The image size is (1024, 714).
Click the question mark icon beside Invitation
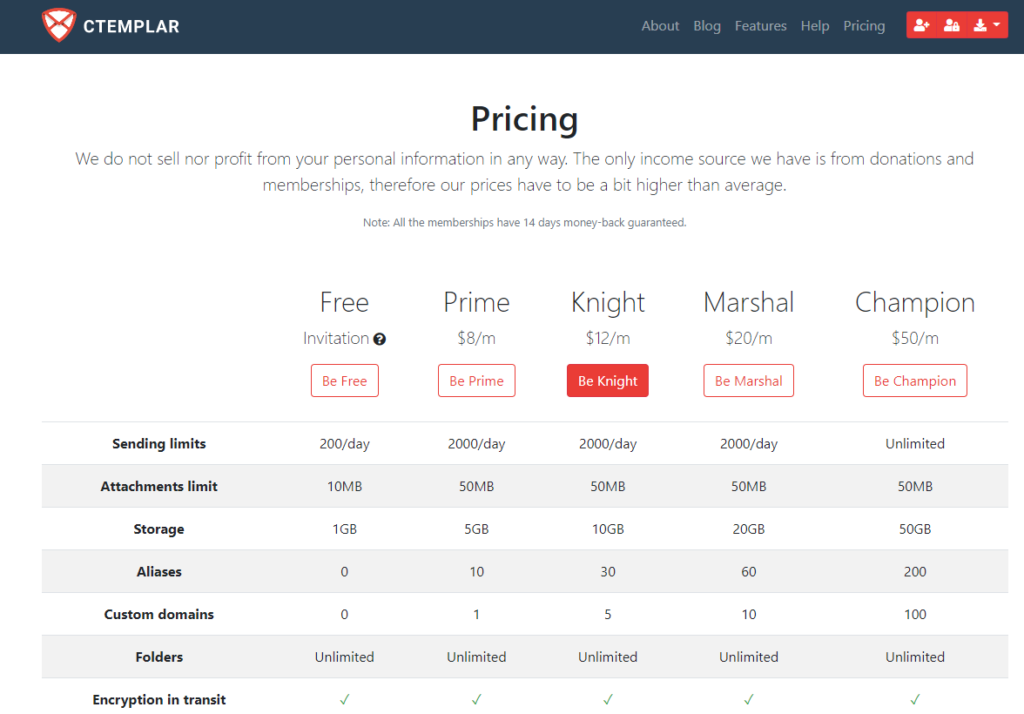[x=379, y=339]
